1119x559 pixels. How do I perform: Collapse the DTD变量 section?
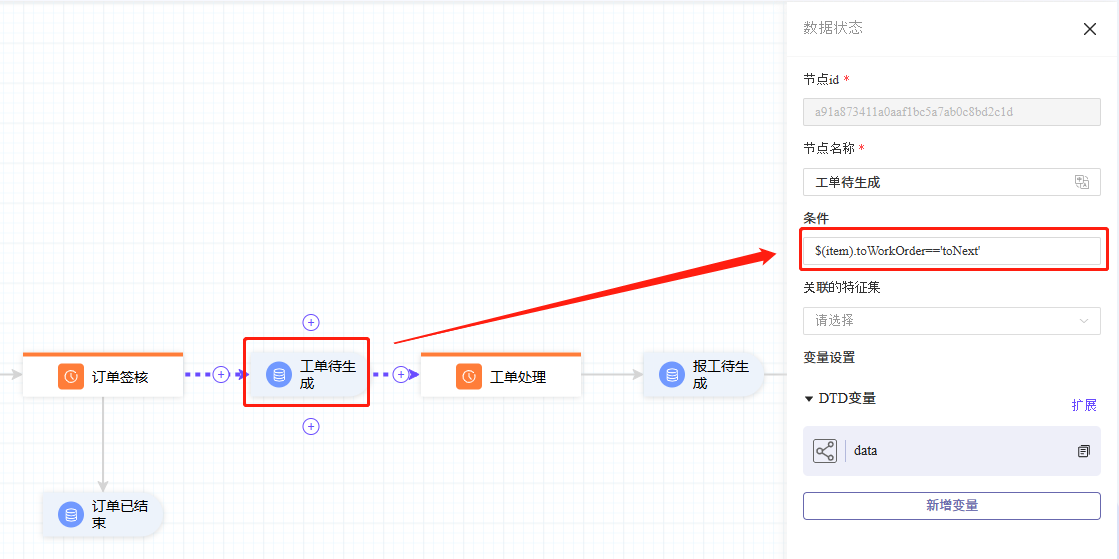pos(809,398)
